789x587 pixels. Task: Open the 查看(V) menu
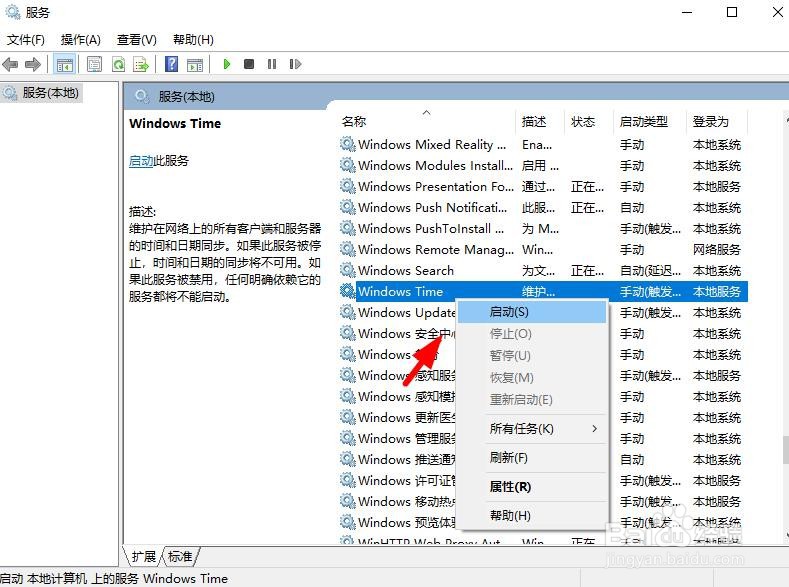click(136, 39)
